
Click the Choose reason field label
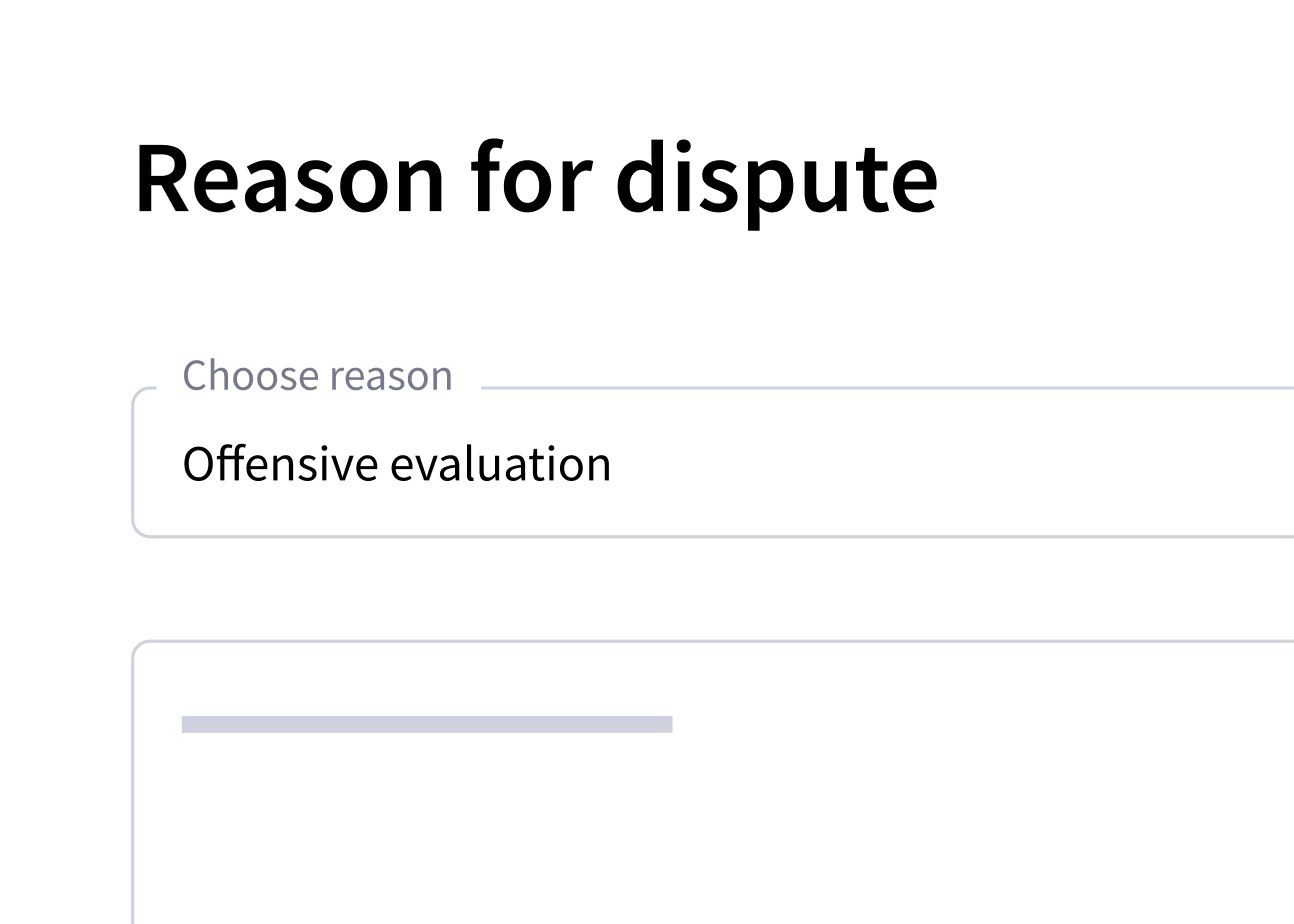pyautogui.click(x=317, y=376)
